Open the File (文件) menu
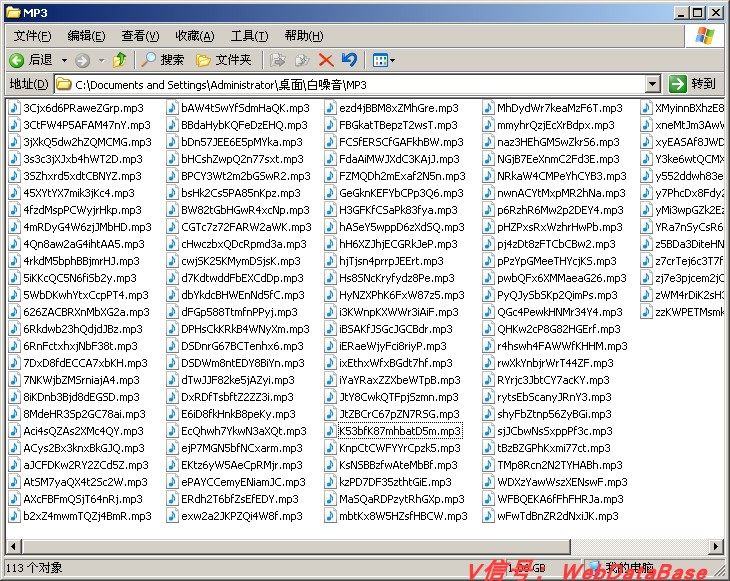Image resolution: width=730 pixels, height=581 pixels. point(32,36)
